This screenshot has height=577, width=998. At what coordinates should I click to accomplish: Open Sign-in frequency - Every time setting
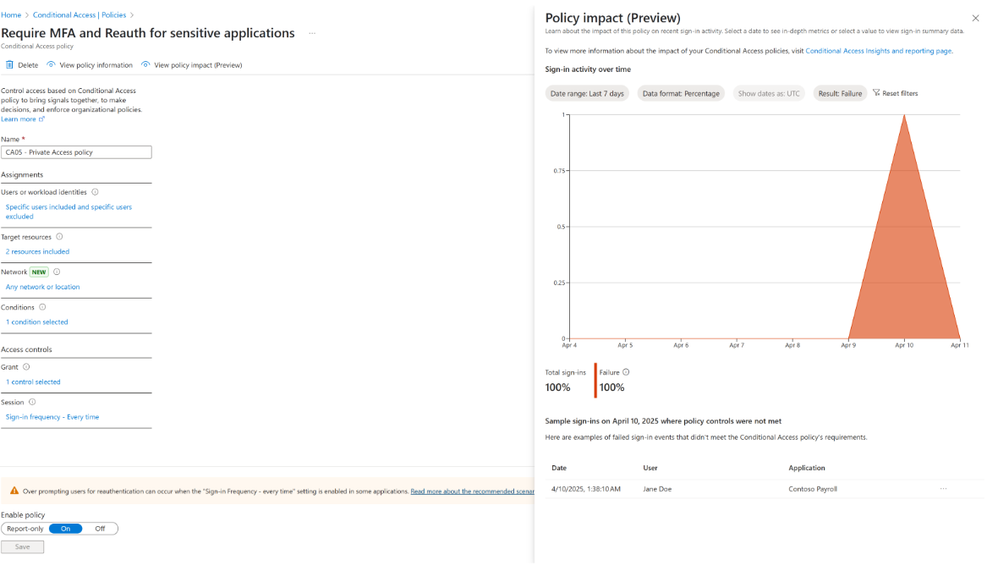point(52,417)
